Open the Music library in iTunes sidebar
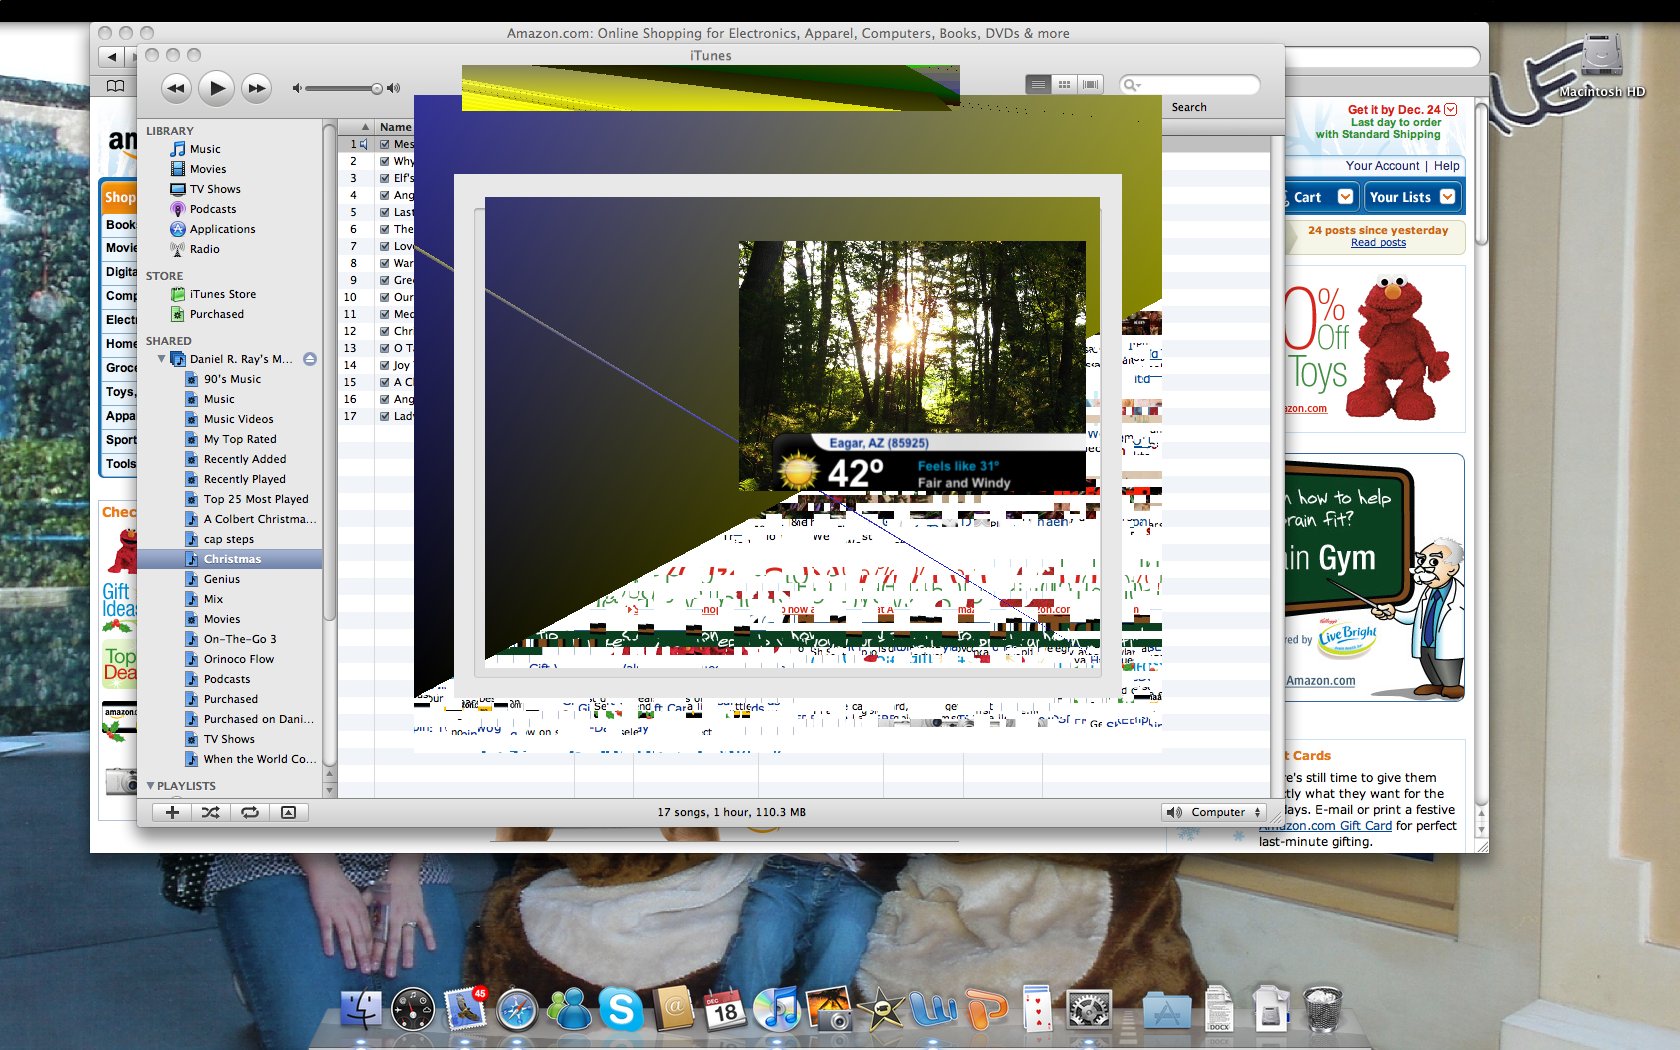Screen dimensions: 1680x1050 pos(205,149)
